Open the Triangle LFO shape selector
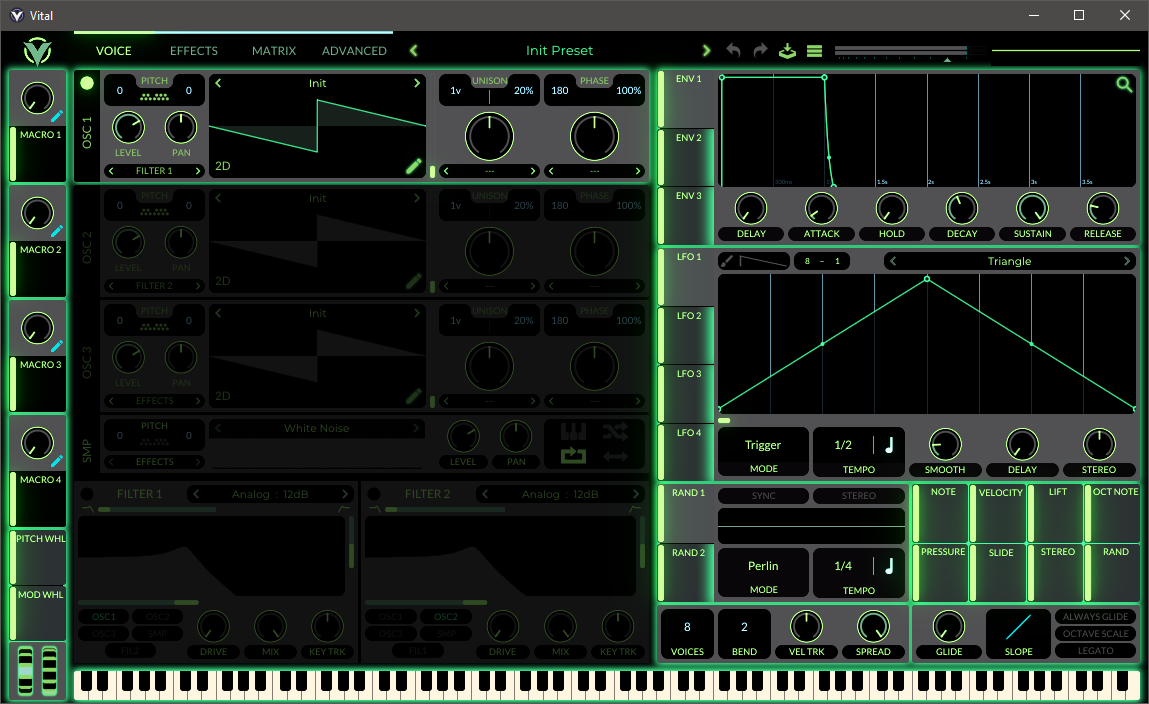The image size is (1149, 704). 1009,261
